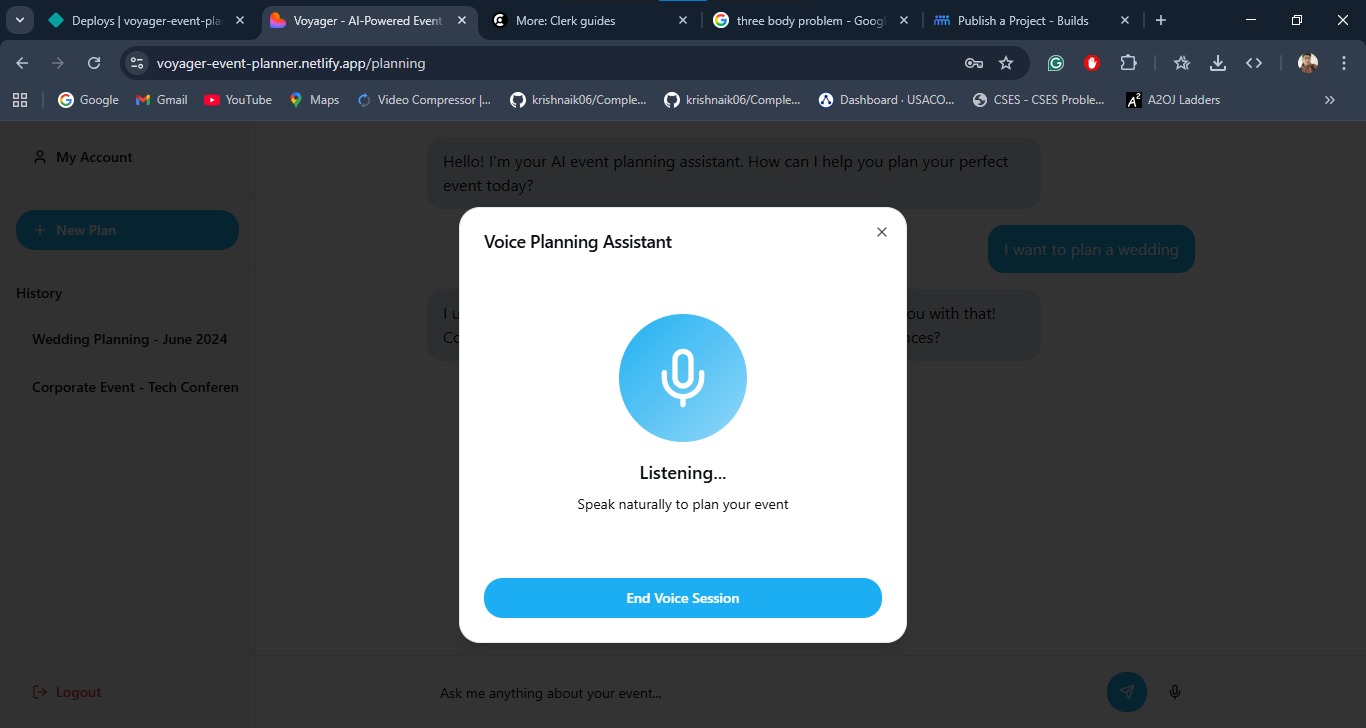Bookmark this page with the star icon
The height and width of the screenshot is (728, 1366).
tap(1006, 63)
